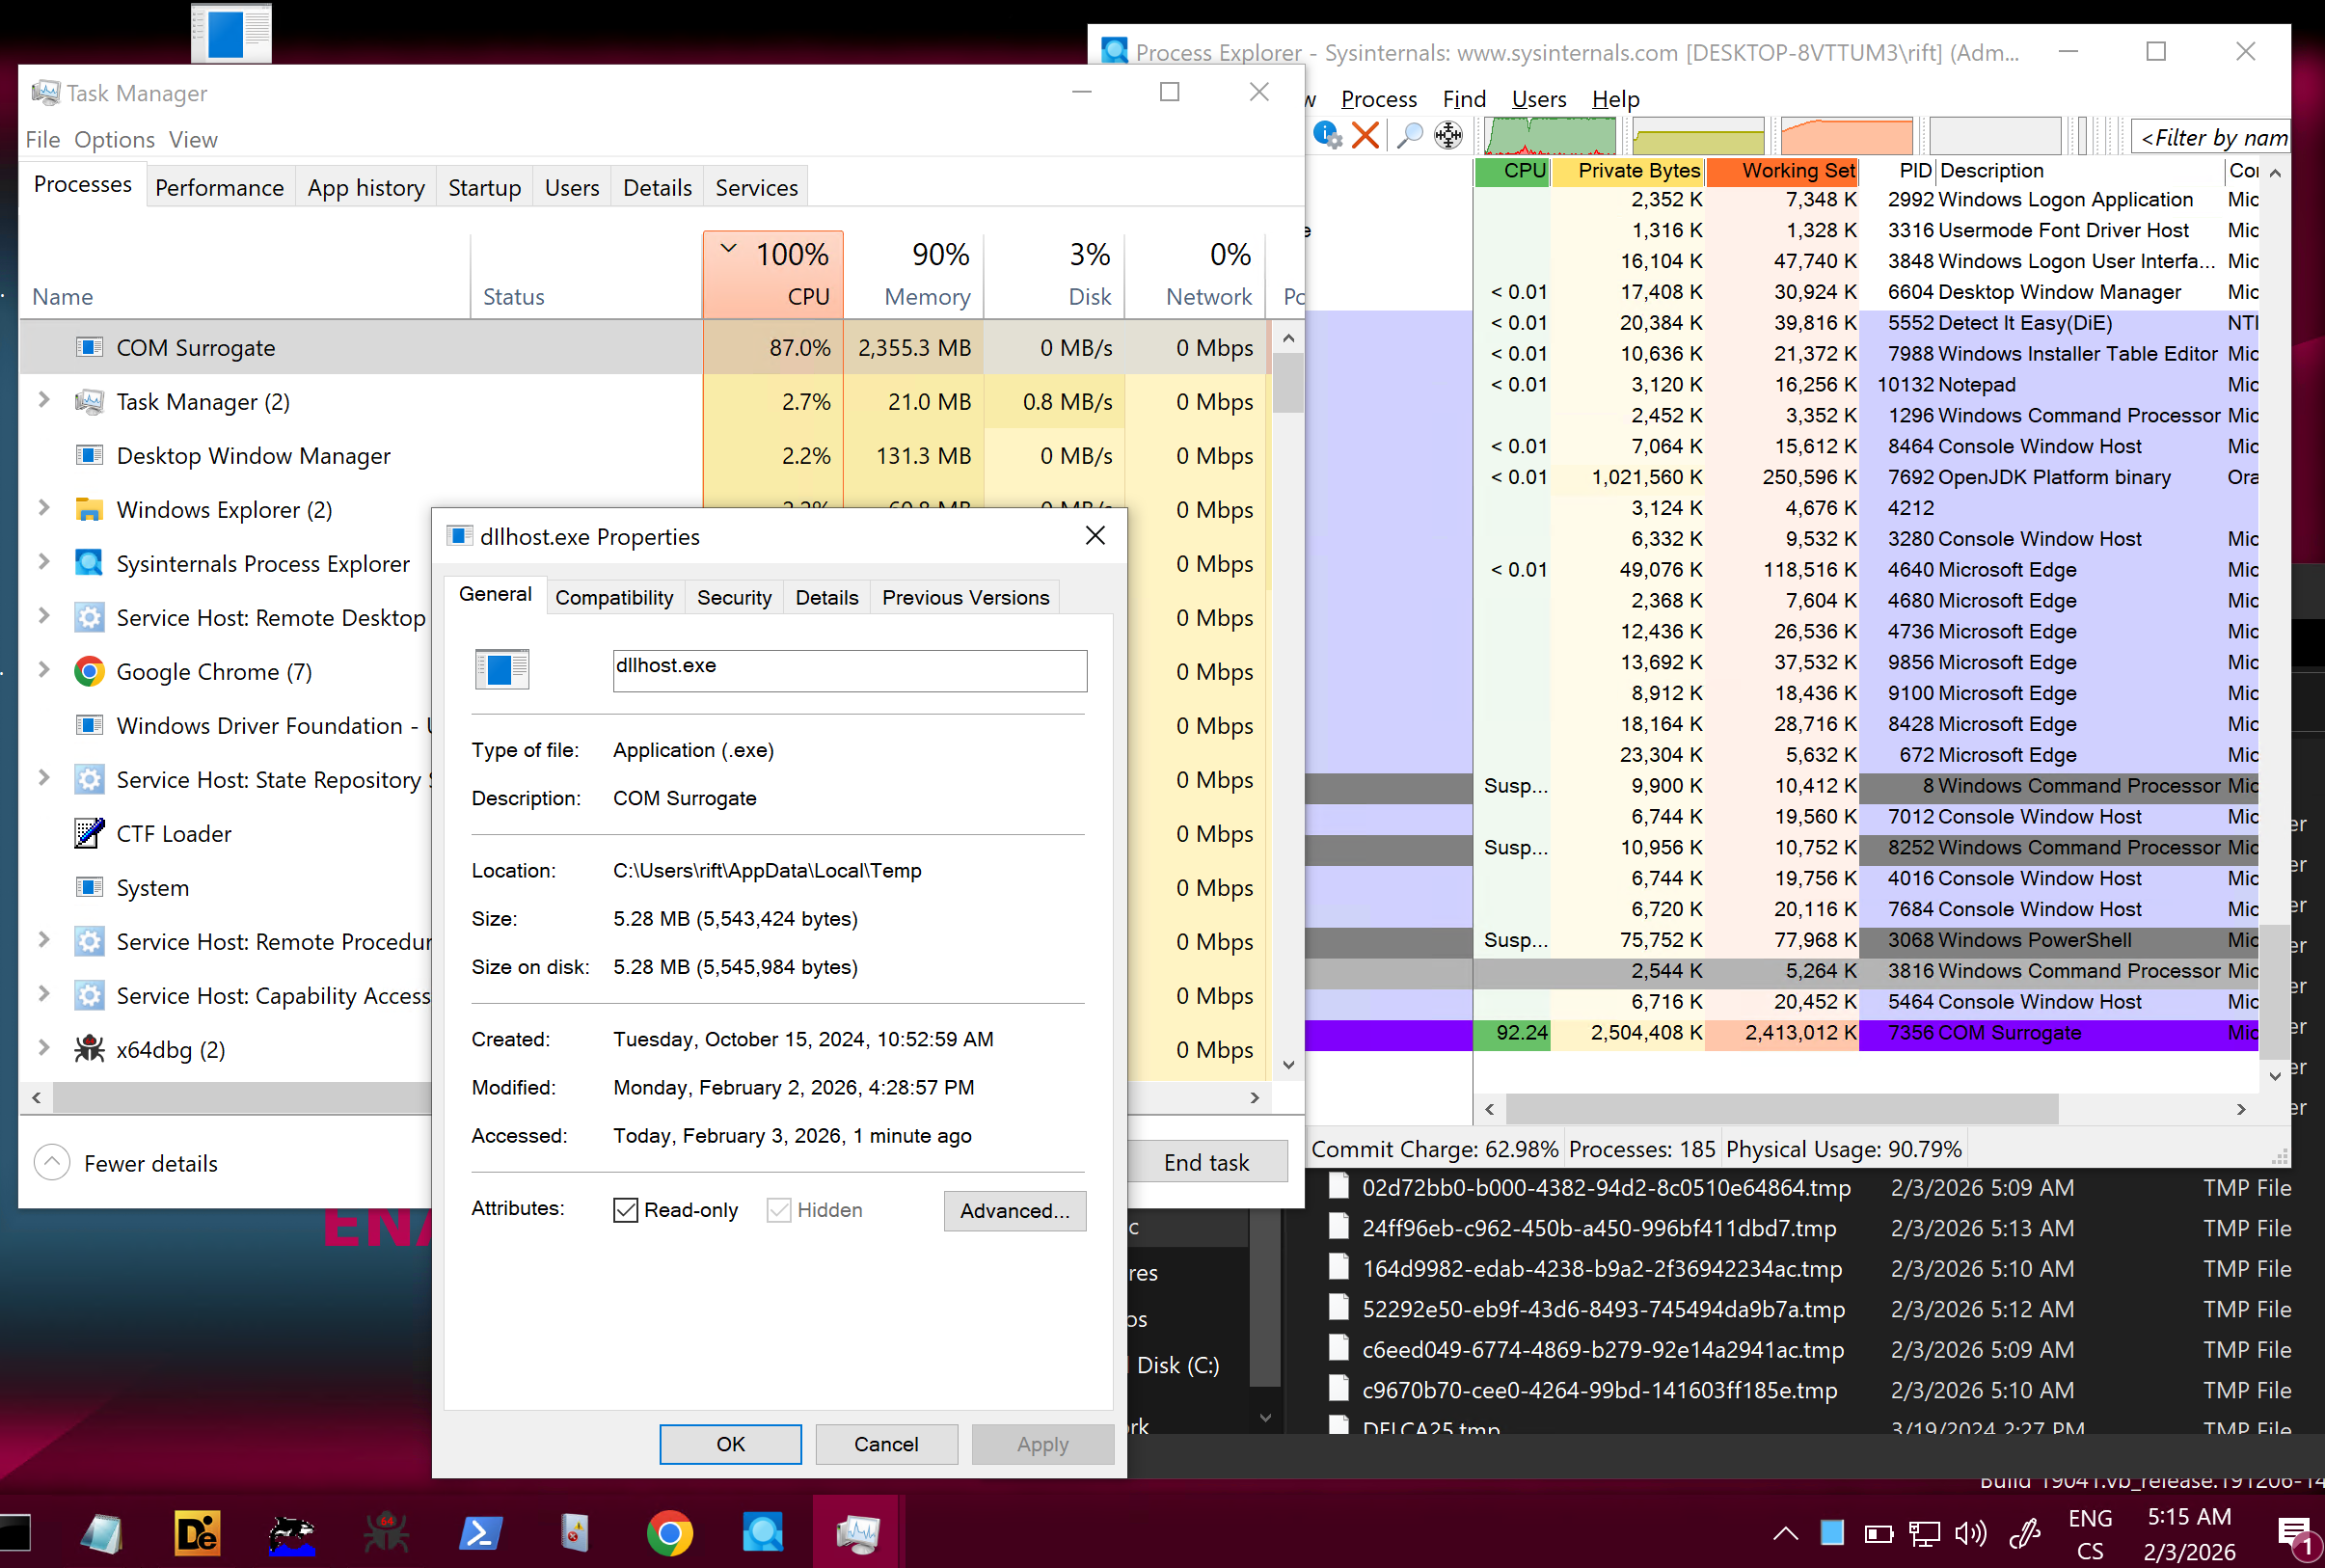2325x1568 pixels.
Task: Select the 3068 Windows PowerShell row
Action: (1782, 940)
